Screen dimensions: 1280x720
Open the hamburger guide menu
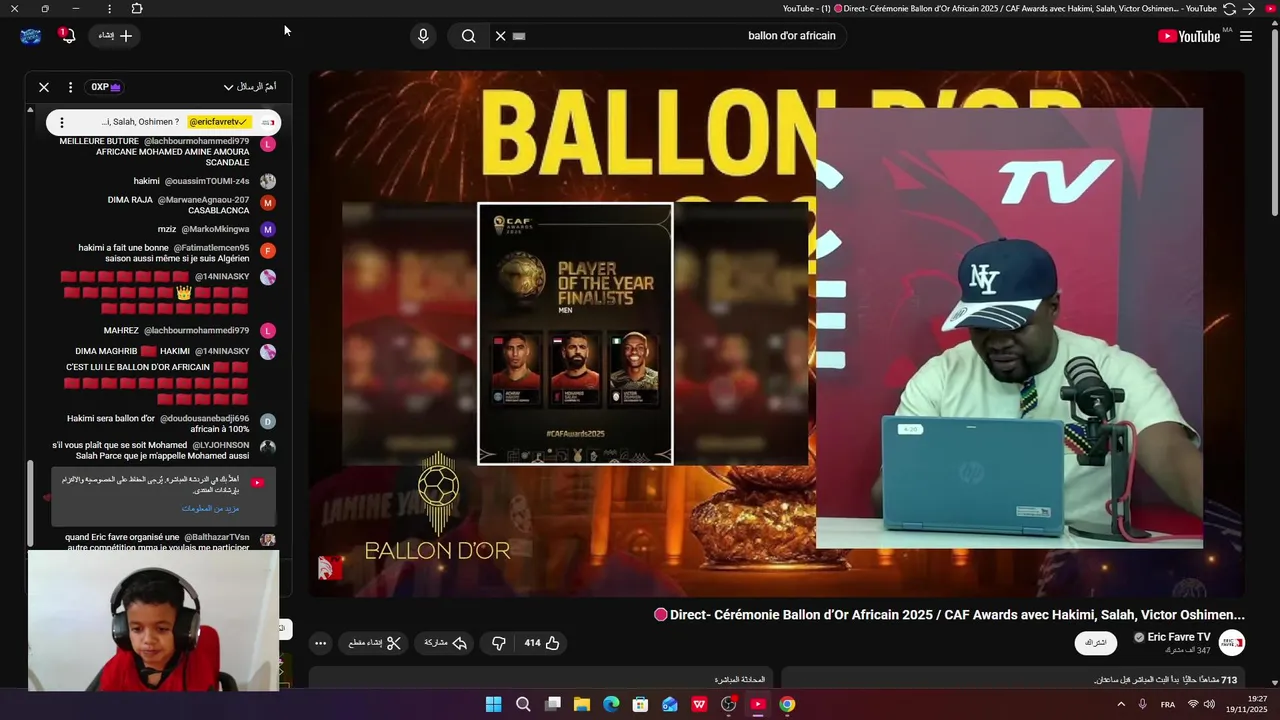tap(1246, 36)
